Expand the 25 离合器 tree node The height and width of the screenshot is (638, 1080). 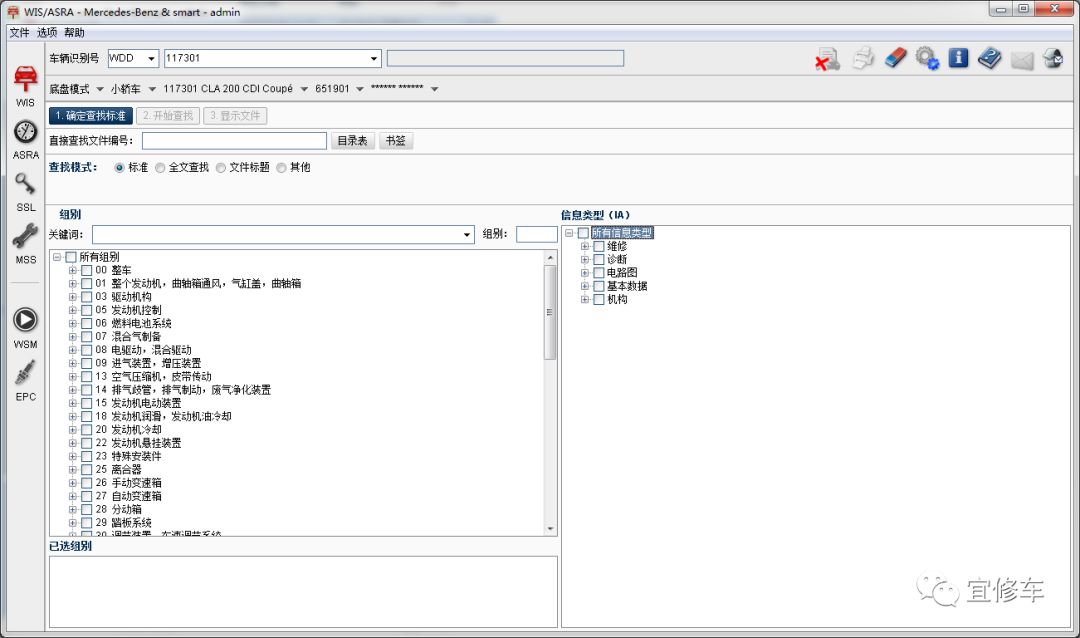click(72, 470)
